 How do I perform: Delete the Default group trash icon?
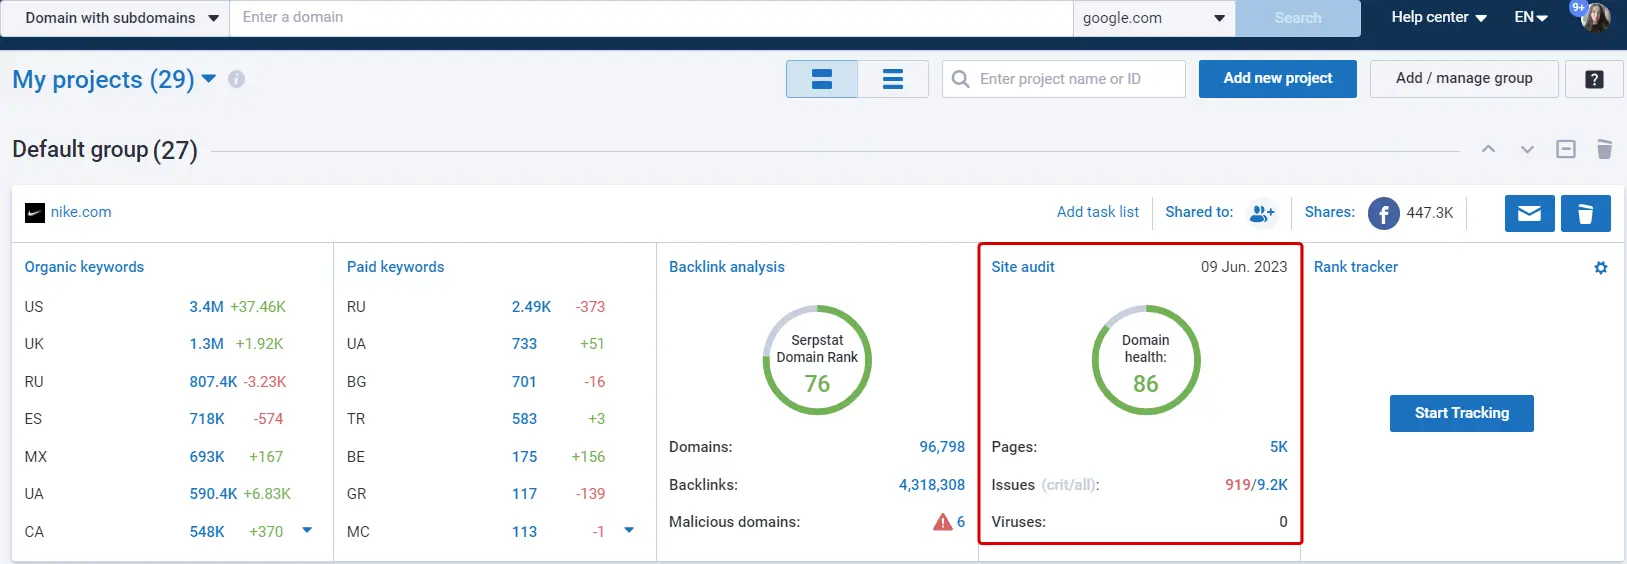(x=1604, y=149)
